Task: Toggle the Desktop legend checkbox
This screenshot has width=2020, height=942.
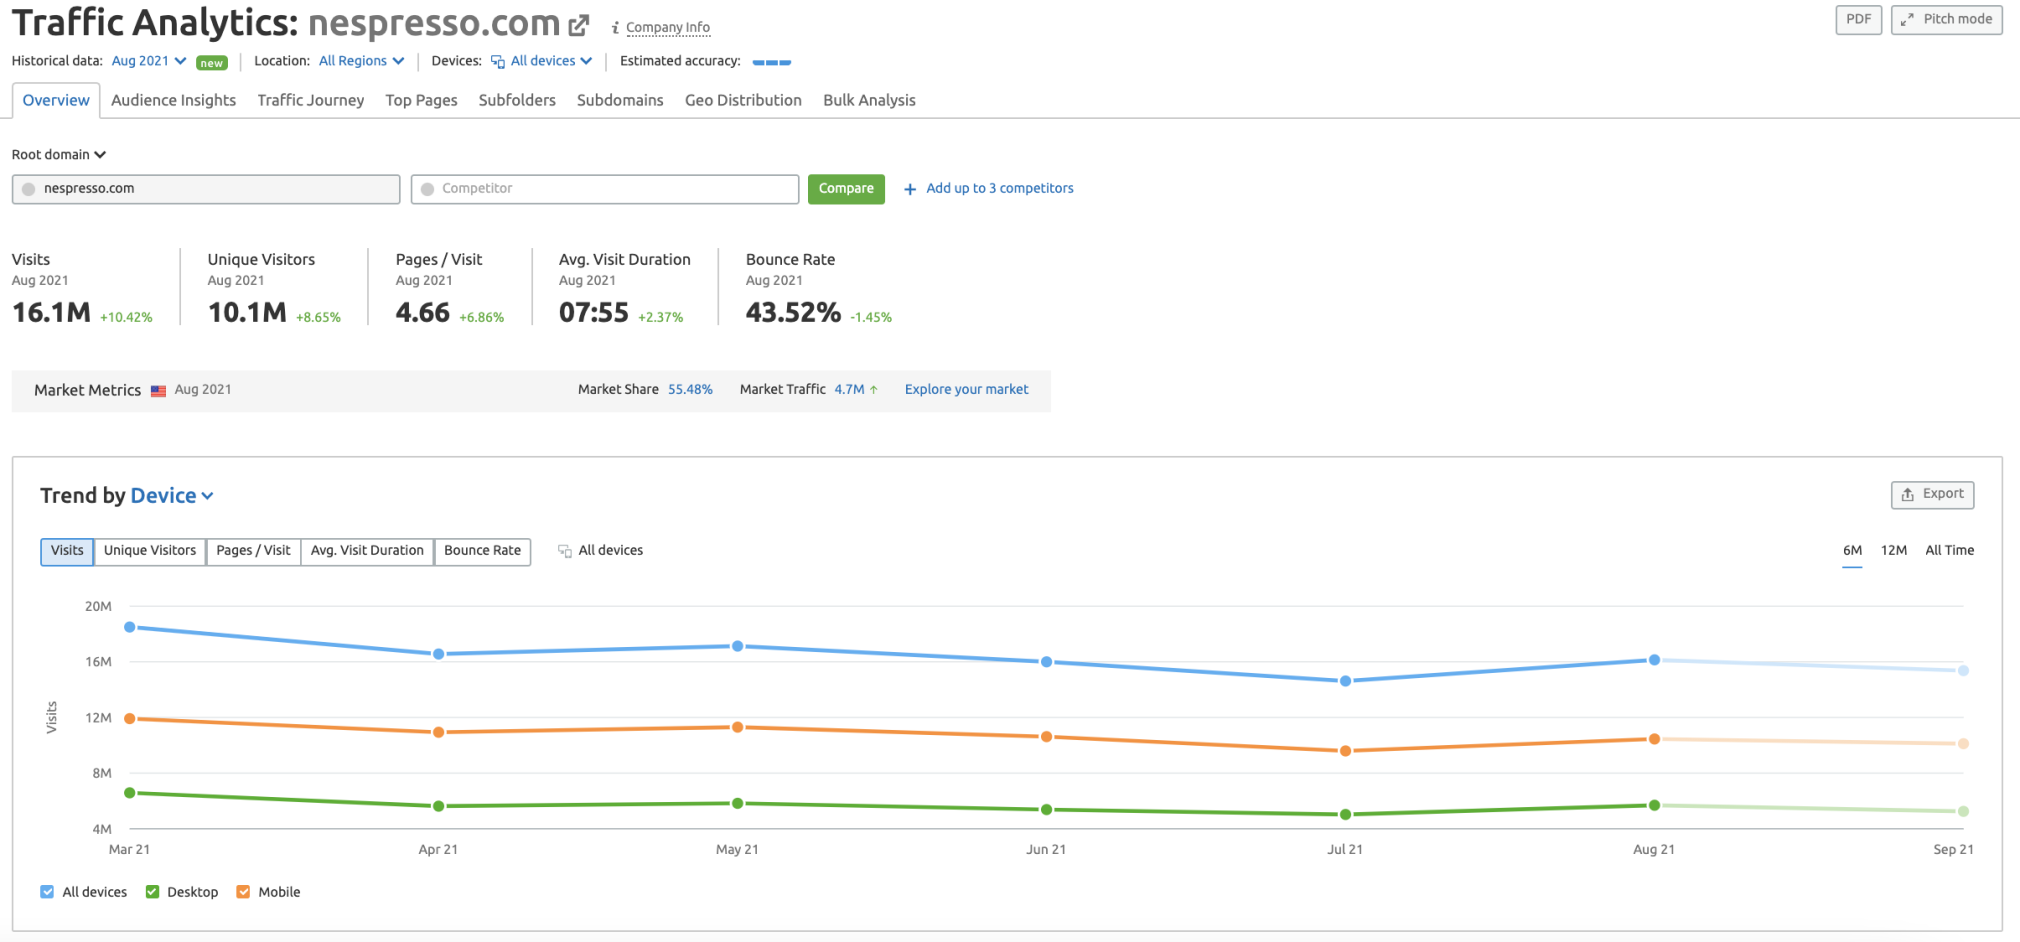Action: click(x=152, y=892)
